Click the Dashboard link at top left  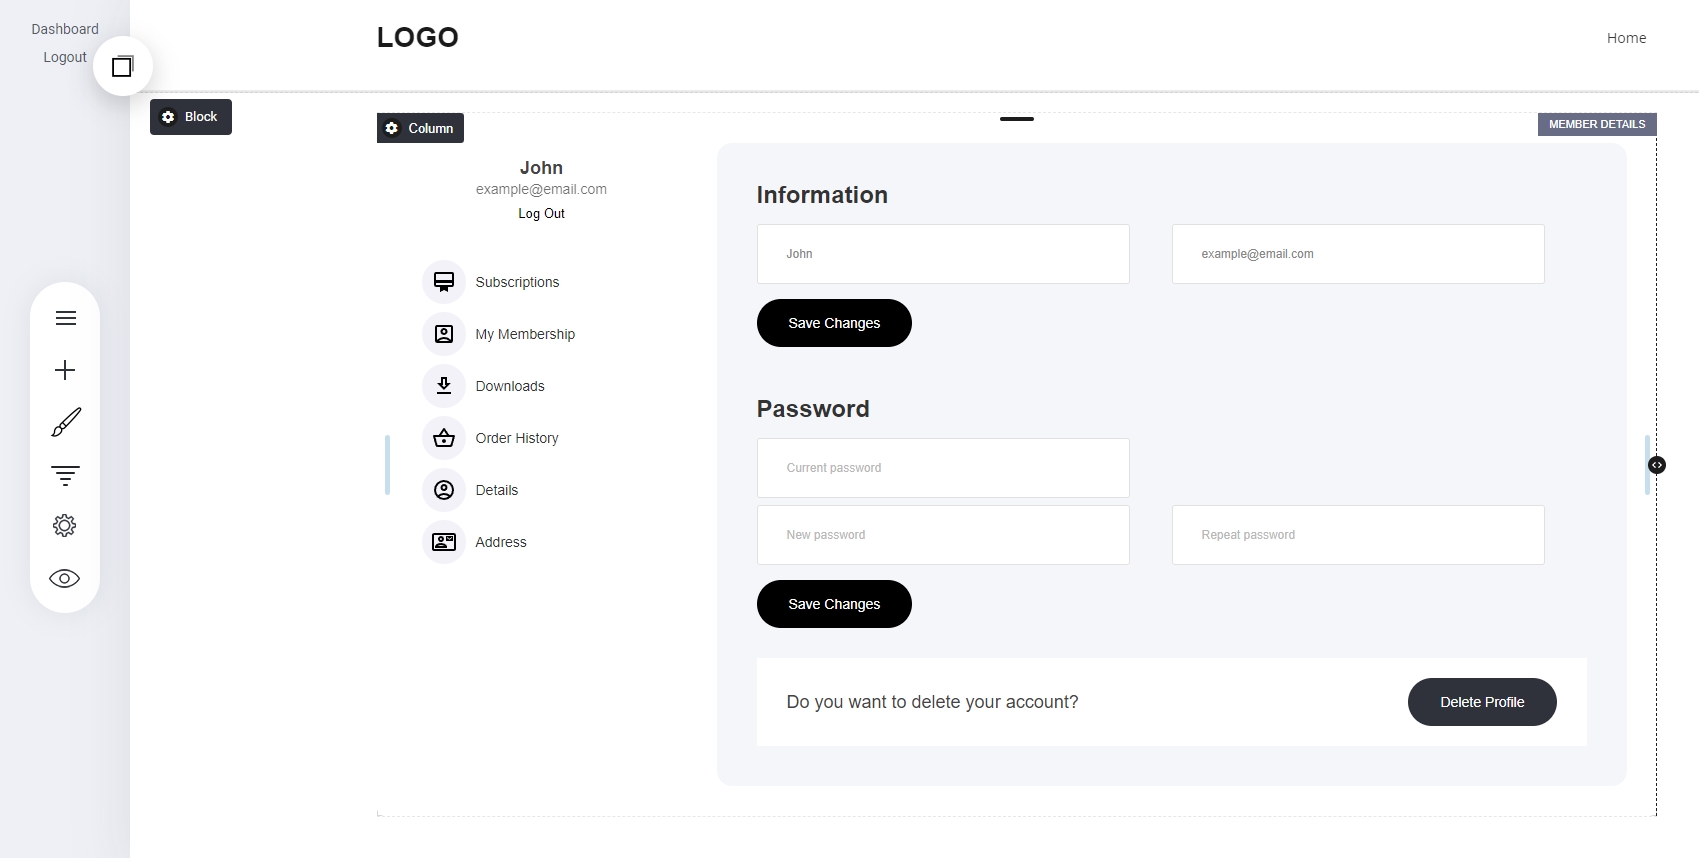point(65,29)
